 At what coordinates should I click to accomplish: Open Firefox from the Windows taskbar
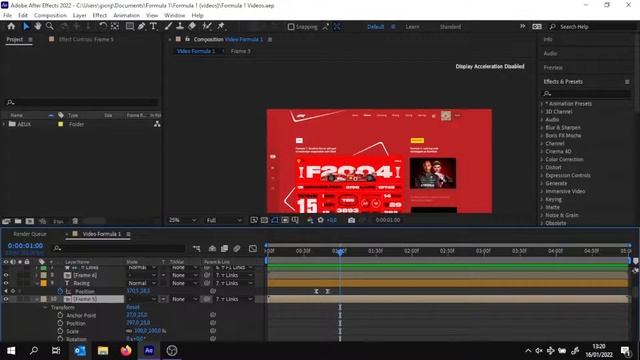(x=126, y=350)
